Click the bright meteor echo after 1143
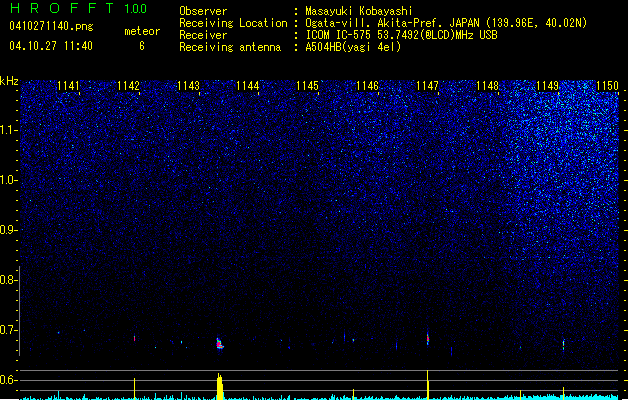 (x=219, y=344)
